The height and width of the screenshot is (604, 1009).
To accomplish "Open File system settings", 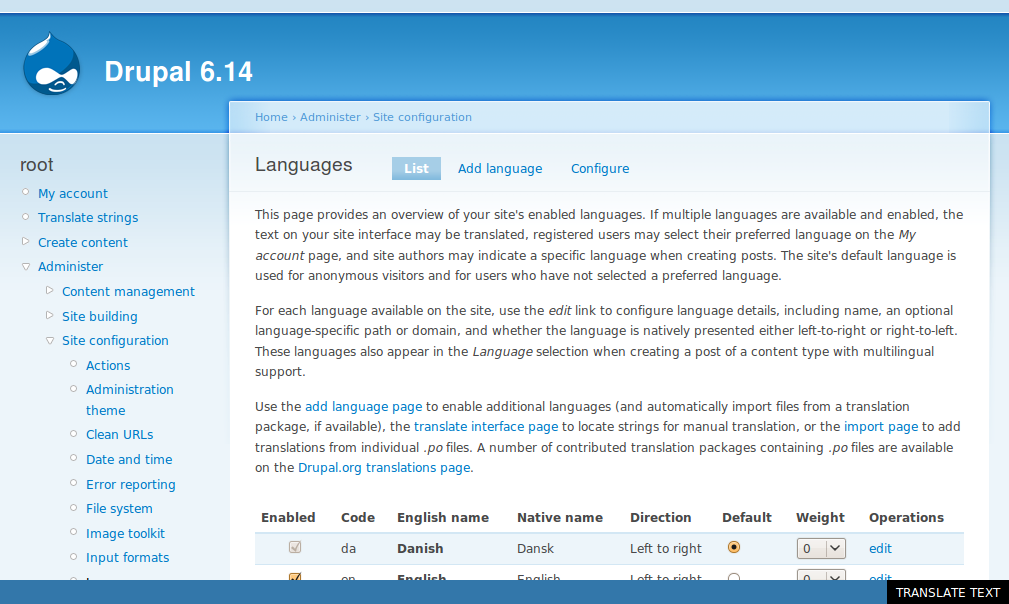I will [x=119, y=509].
